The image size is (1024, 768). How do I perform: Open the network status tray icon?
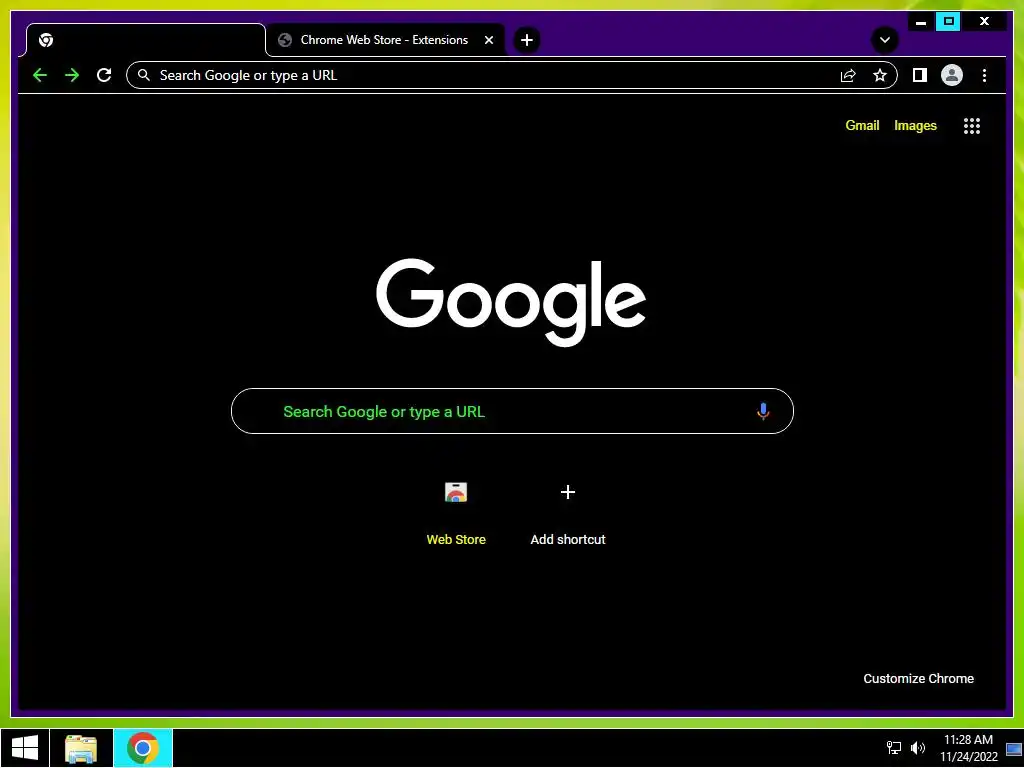pos(893,748)
